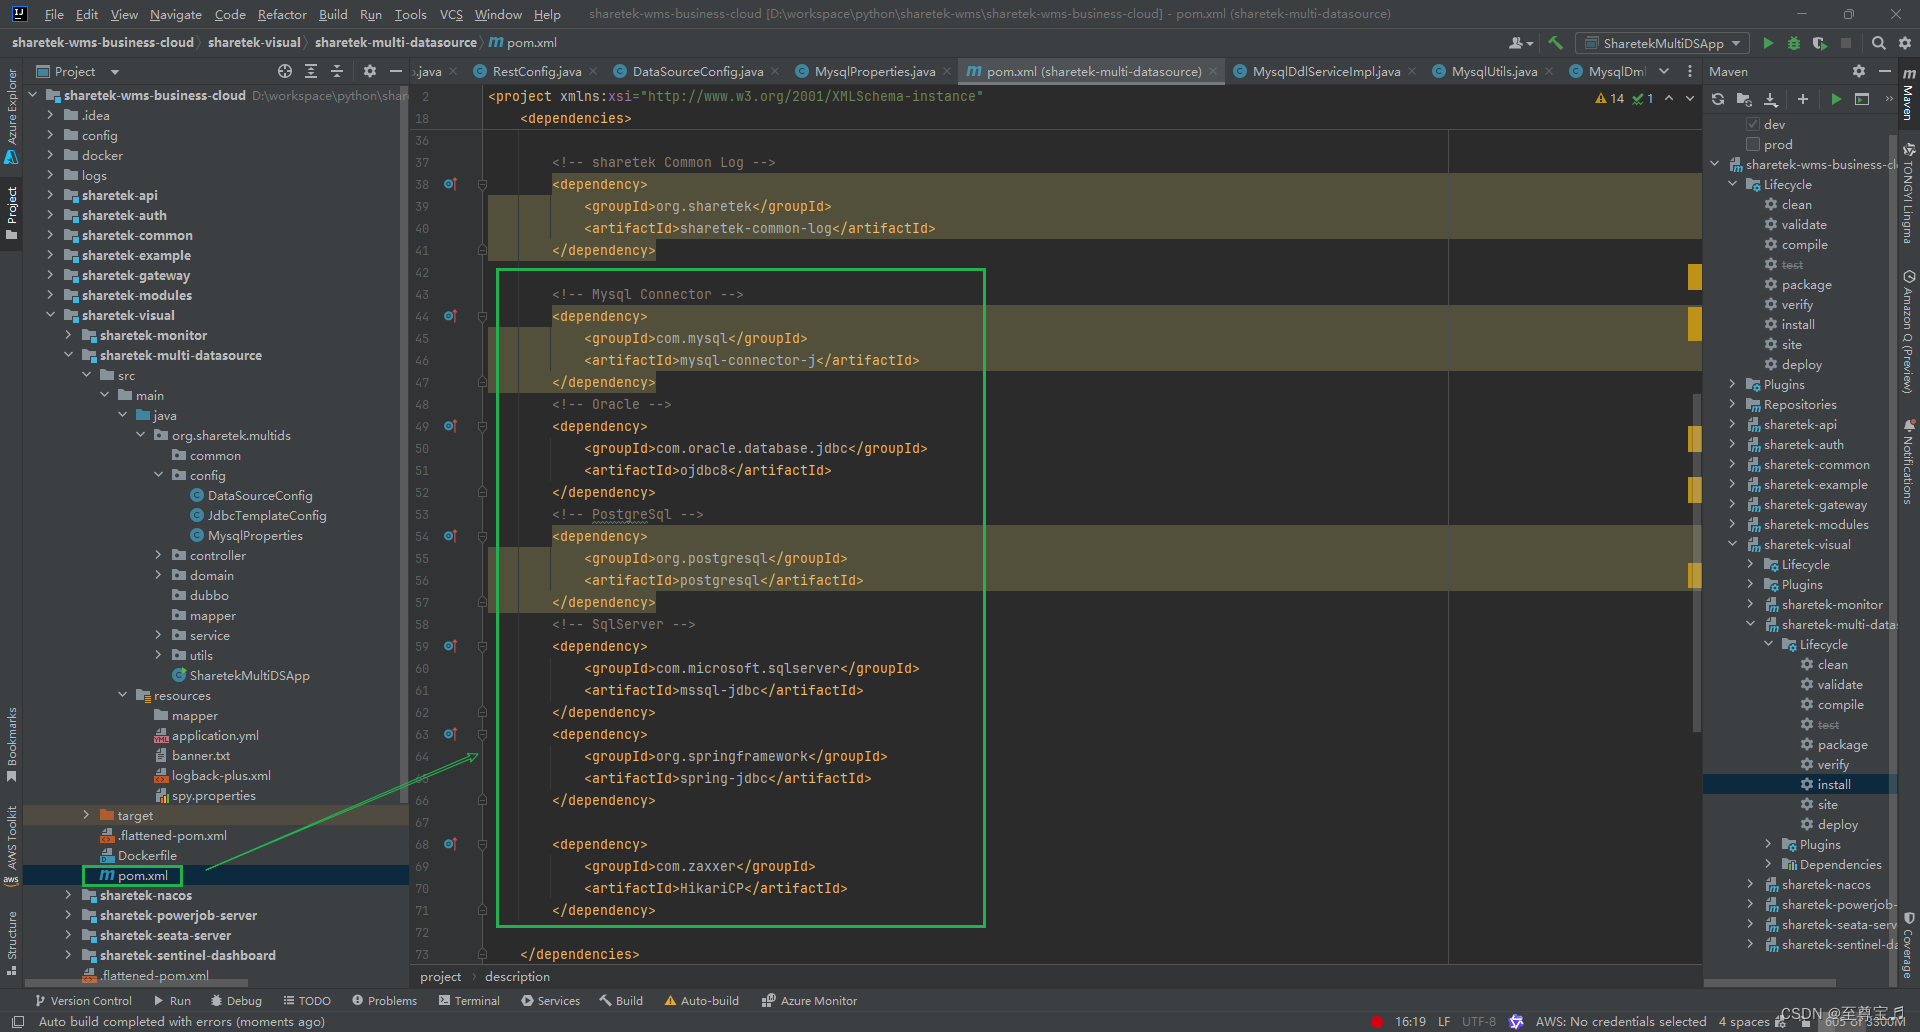
Task: Collapse the sharetek-visual module in Project tree
Action: coord(50,315)
